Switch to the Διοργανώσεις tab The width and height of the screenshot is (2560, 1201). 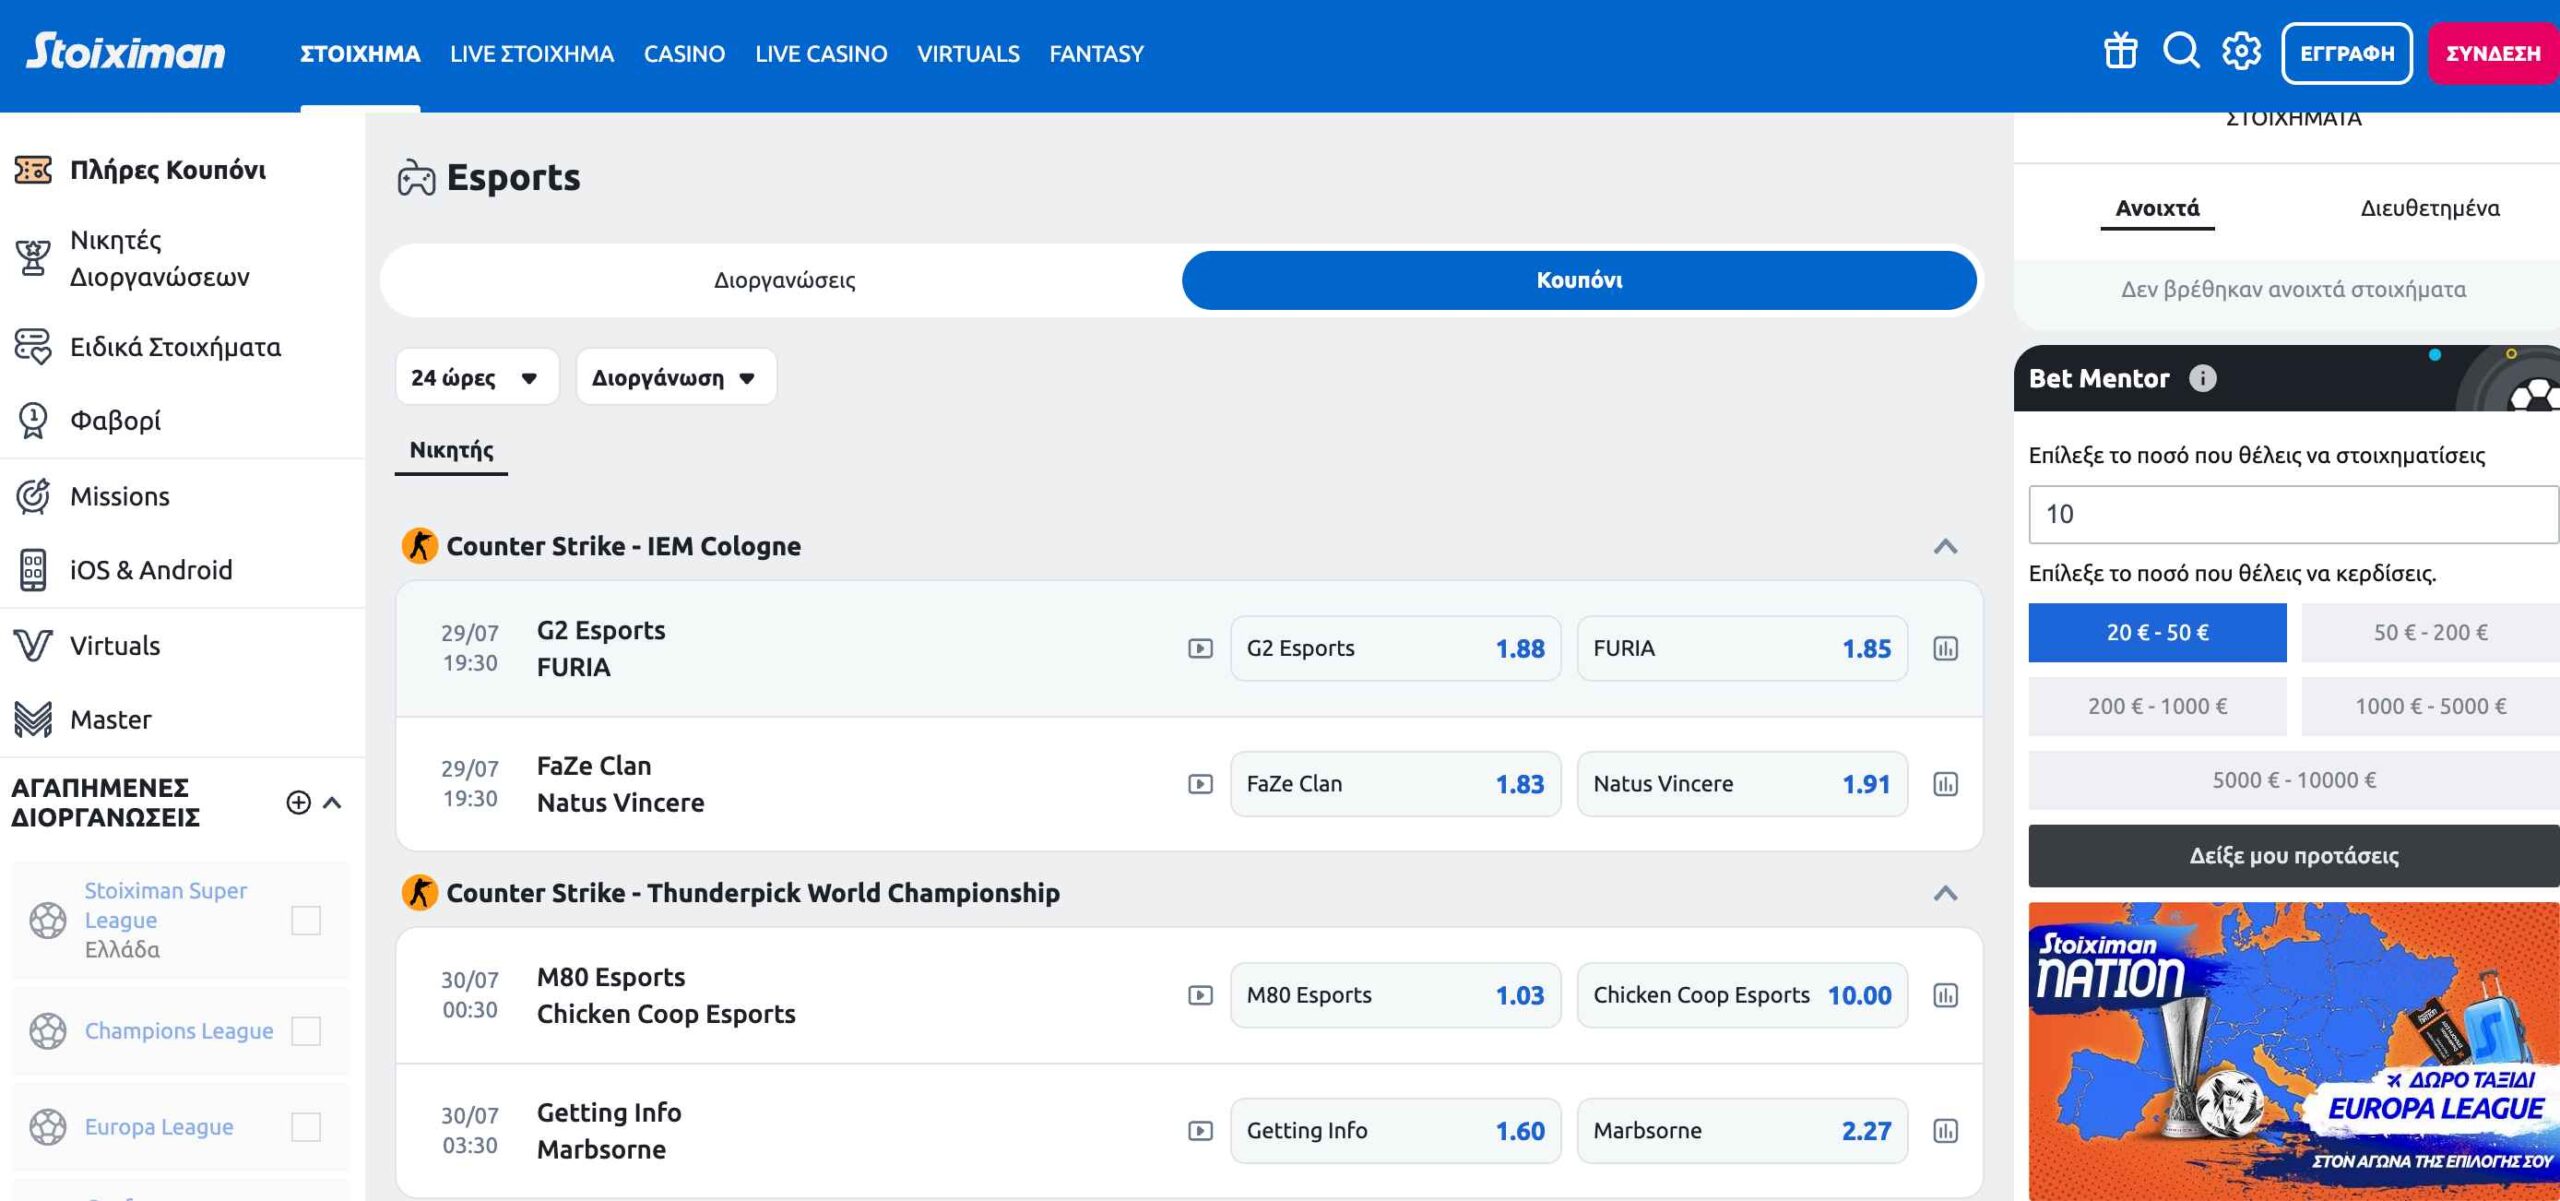click(785, 280)
